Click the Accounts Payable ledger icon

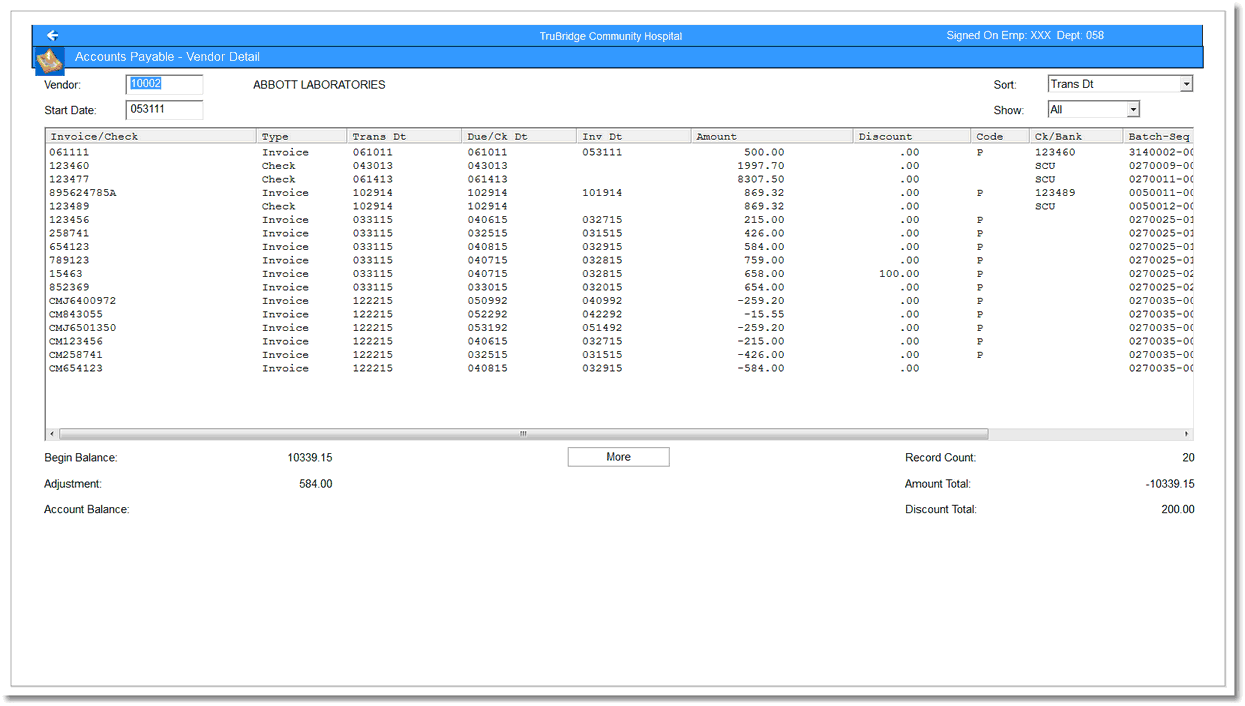pos(50,60)
